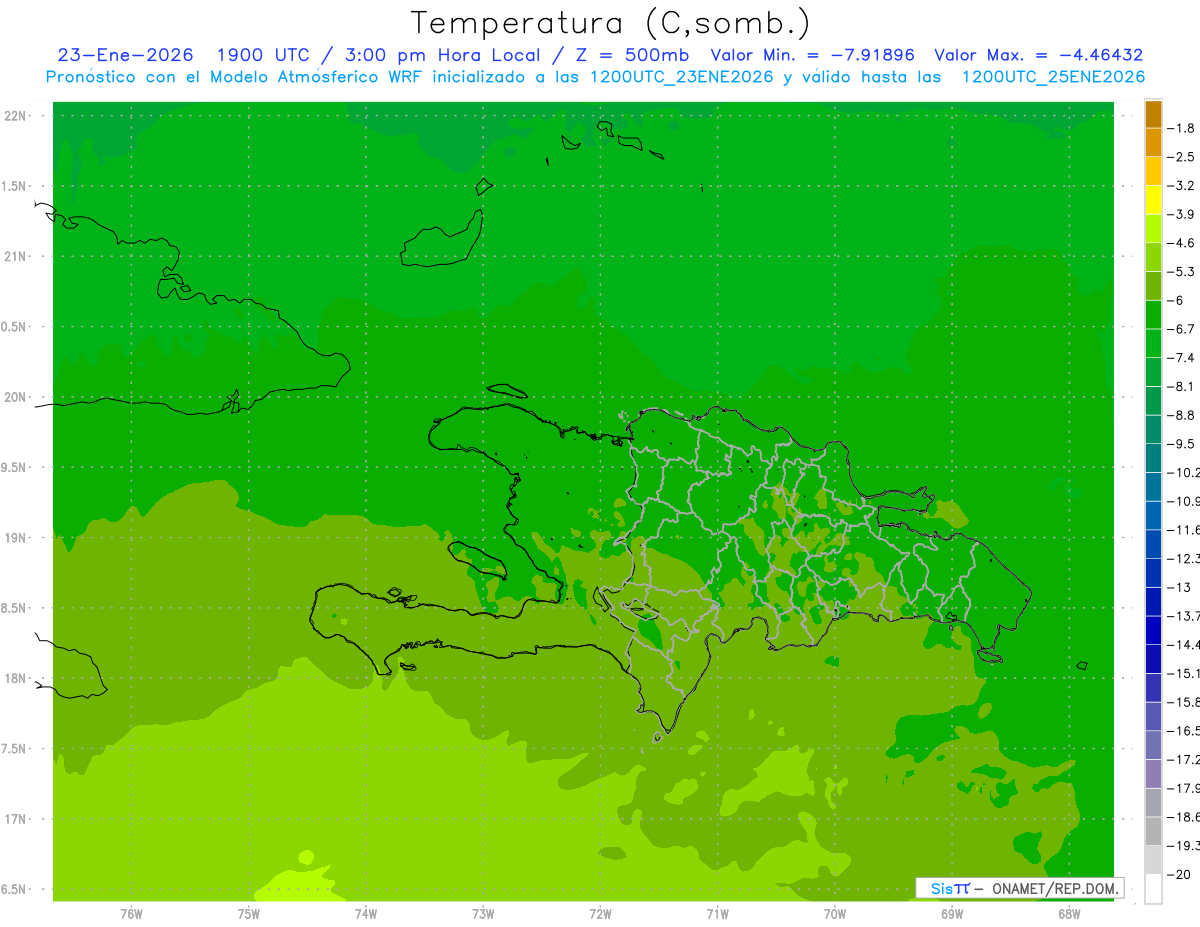Click the legend value "-20"
The width and height of the screenshot is (1200, 927).
click(1180, 875)
